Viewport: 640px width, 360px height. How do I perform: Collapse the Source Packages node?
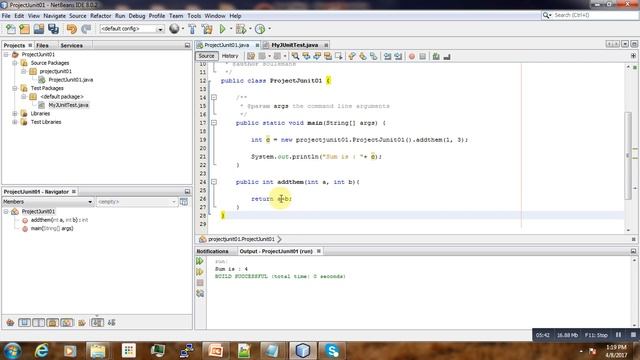coord(15,63)
